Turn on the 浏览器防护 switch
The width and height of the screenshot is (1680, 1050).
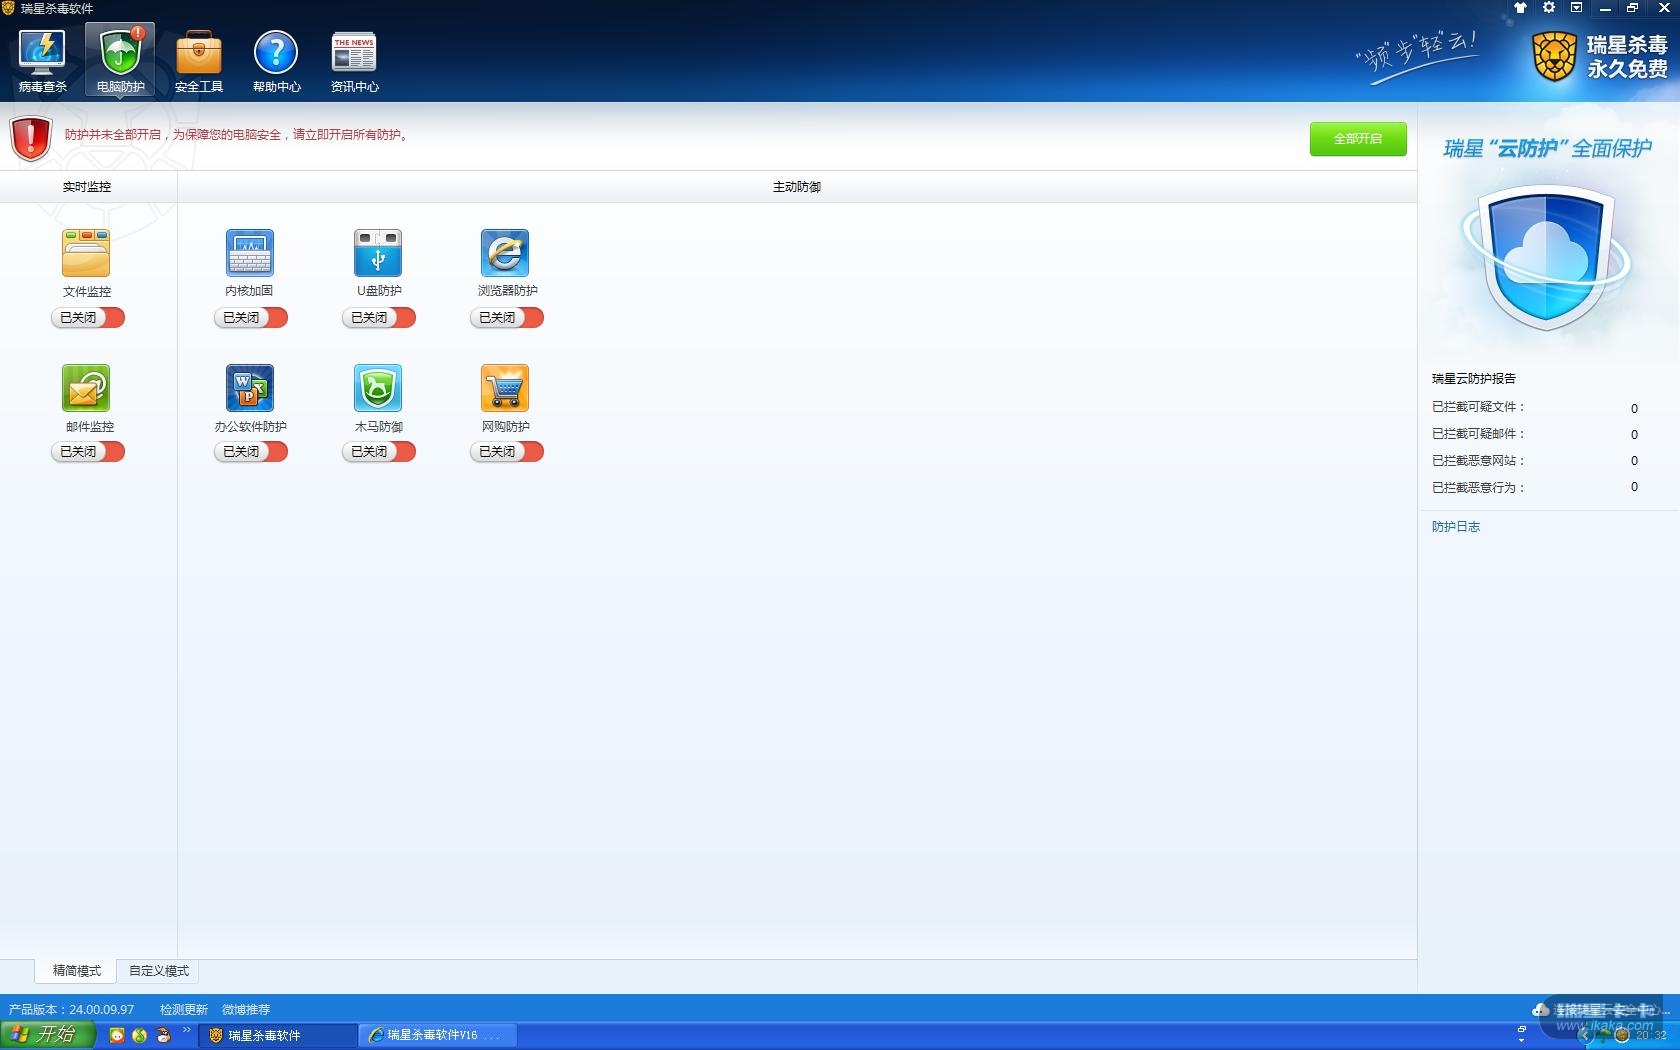[507, 318]
